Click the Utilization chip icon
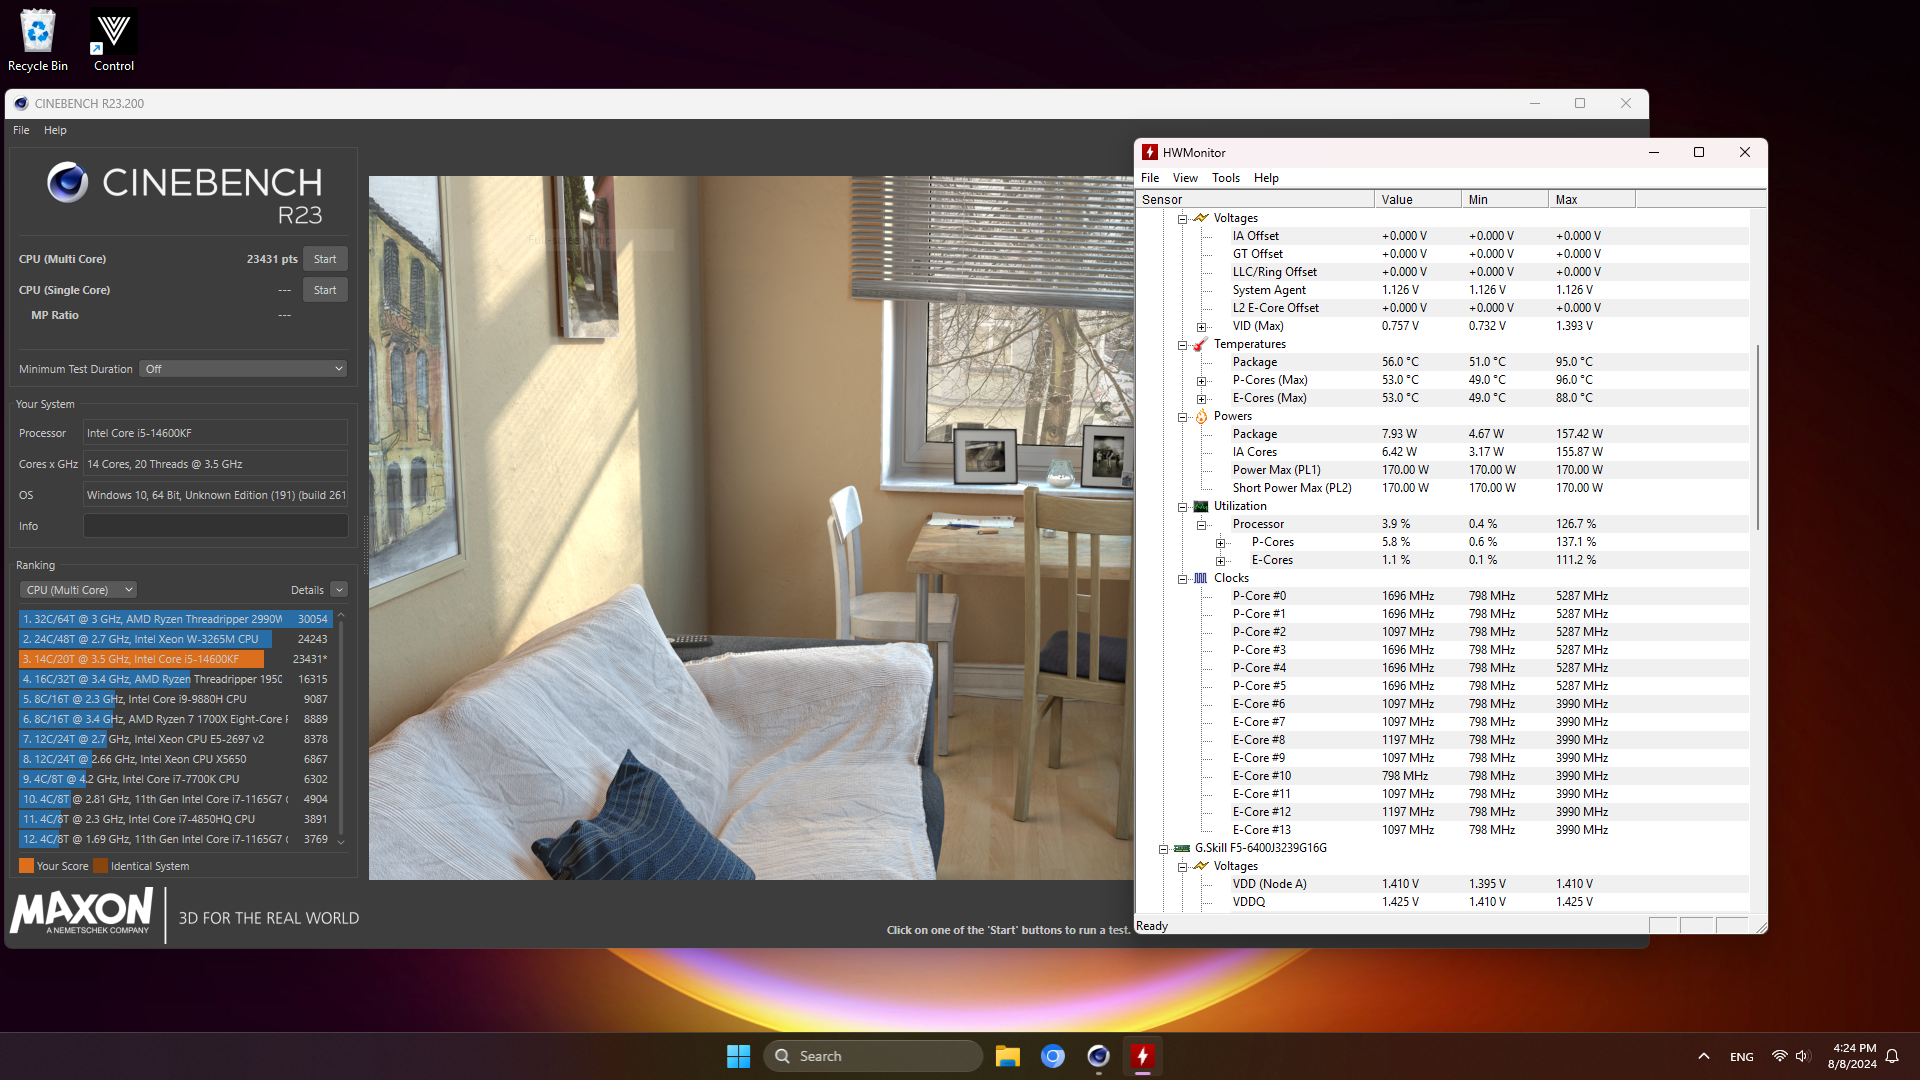Image resolution: width=1920 pixels, height=1080 pixels. 1201,506
